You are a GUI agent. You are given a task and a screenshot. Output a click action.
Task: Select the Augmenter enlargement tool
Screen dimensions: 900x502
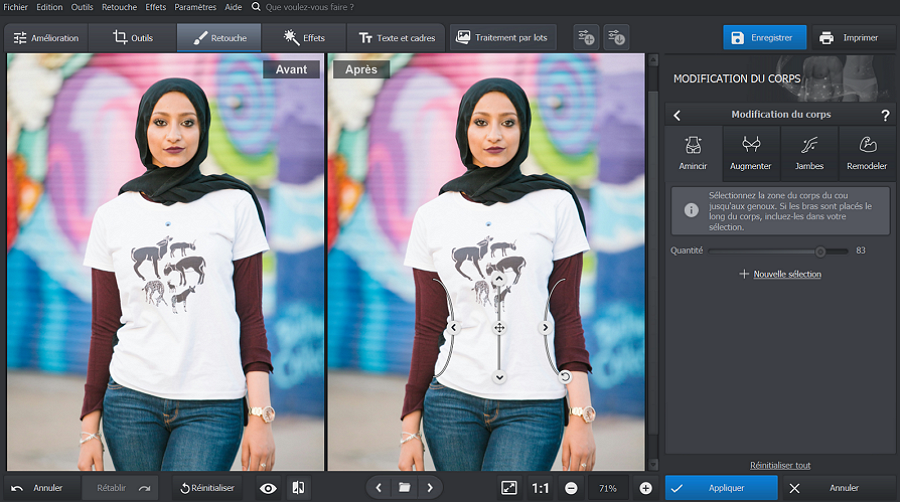[751, 153]
